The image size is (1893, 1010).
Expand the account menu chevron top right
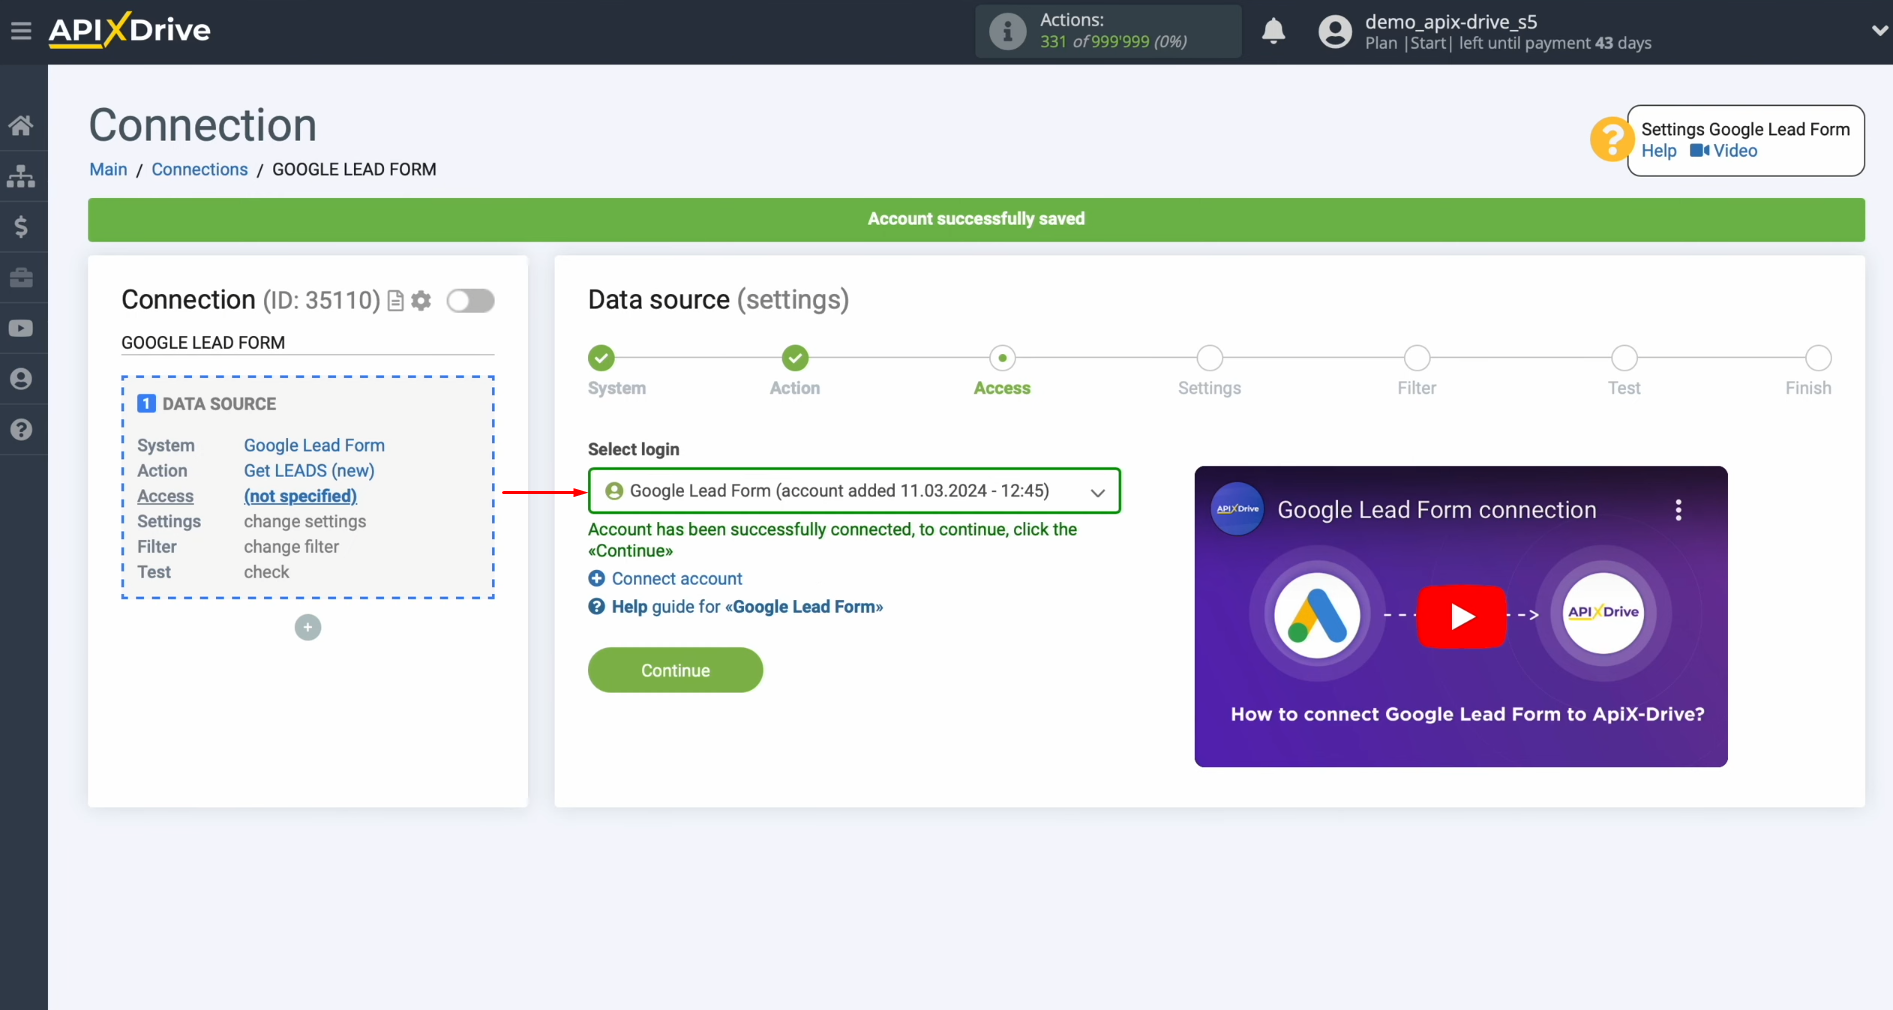pos(1878,30)
